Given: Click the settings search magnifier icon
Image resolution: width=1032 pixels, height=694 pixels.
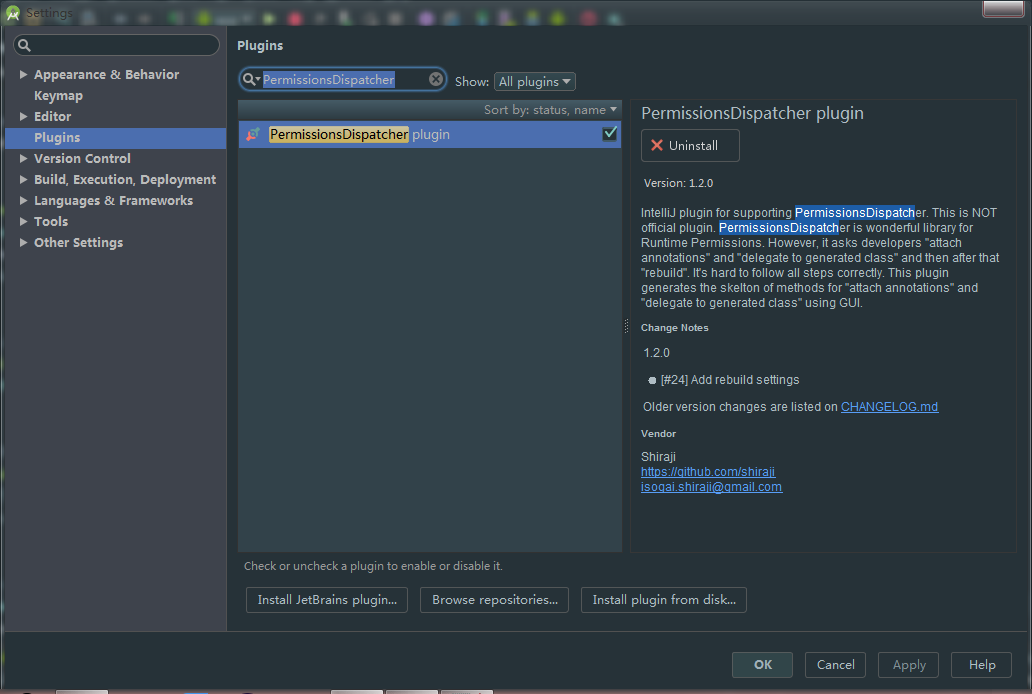Looking at the screenshot, I should (x=24, y=46).
